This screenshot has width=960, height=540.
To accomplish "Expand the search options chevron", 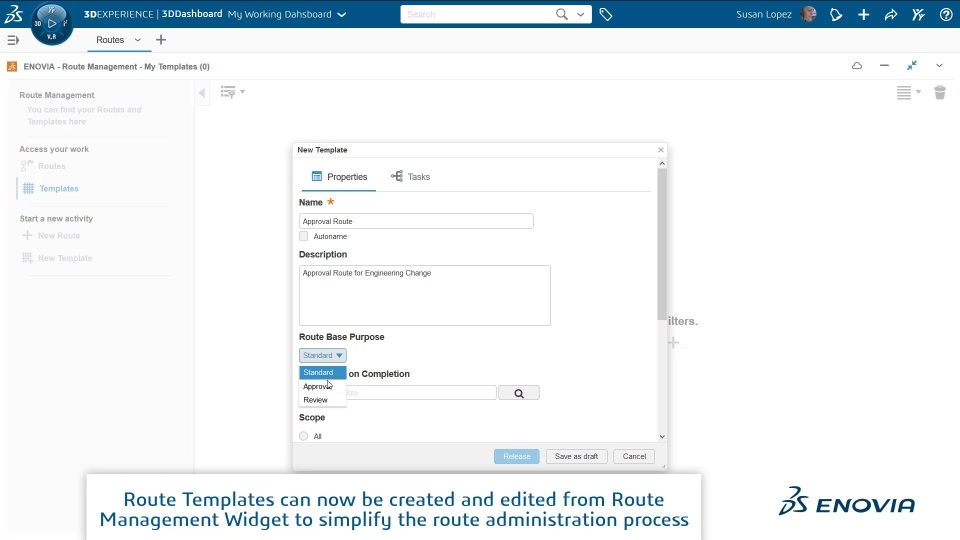I will (580, 14).
